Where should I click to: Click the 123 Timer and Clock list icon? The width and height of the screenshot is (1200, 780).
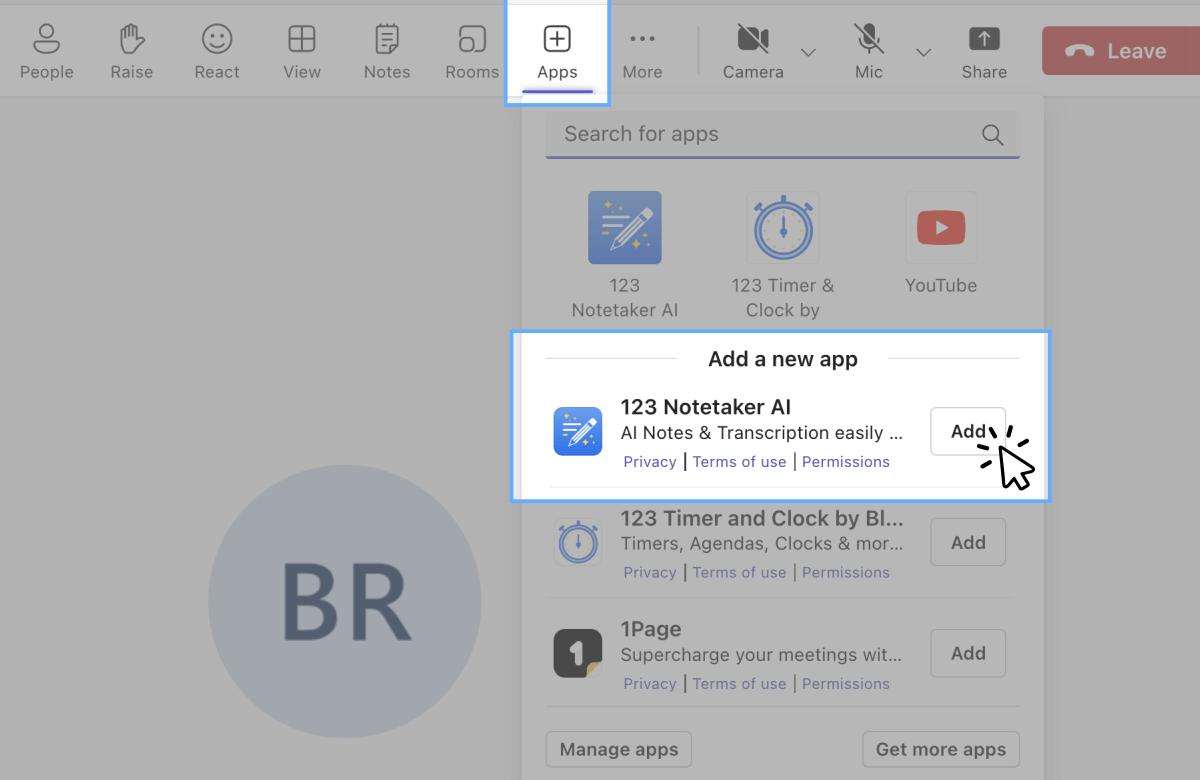click(578, 542)
